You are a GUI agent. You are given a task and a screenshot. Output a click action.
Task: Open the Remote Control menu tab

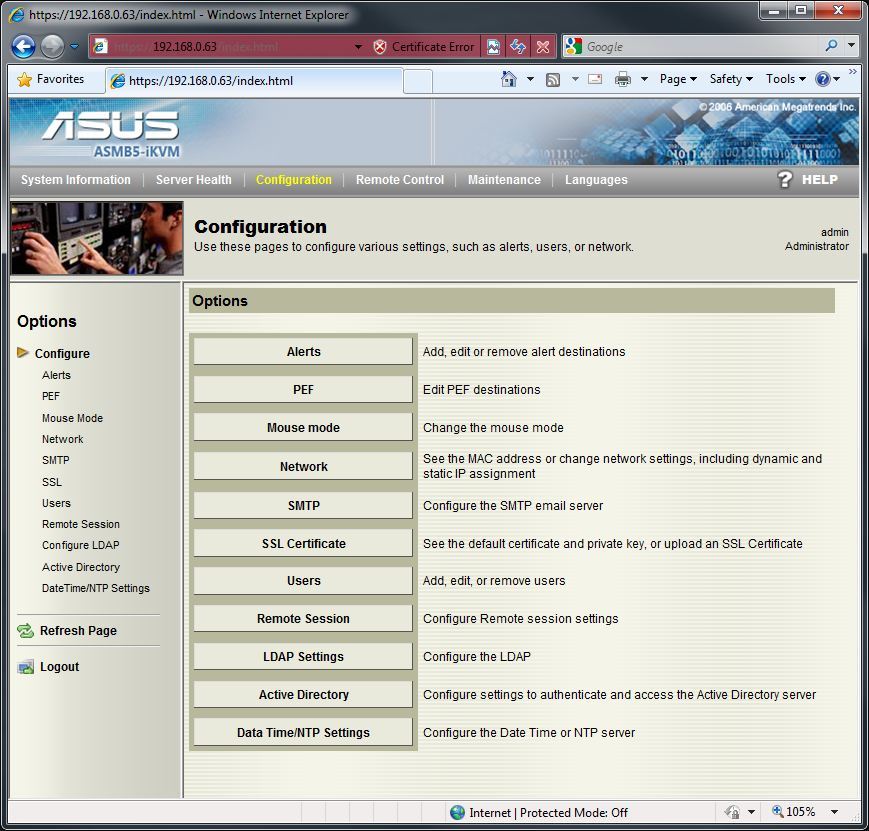point(399,180)
